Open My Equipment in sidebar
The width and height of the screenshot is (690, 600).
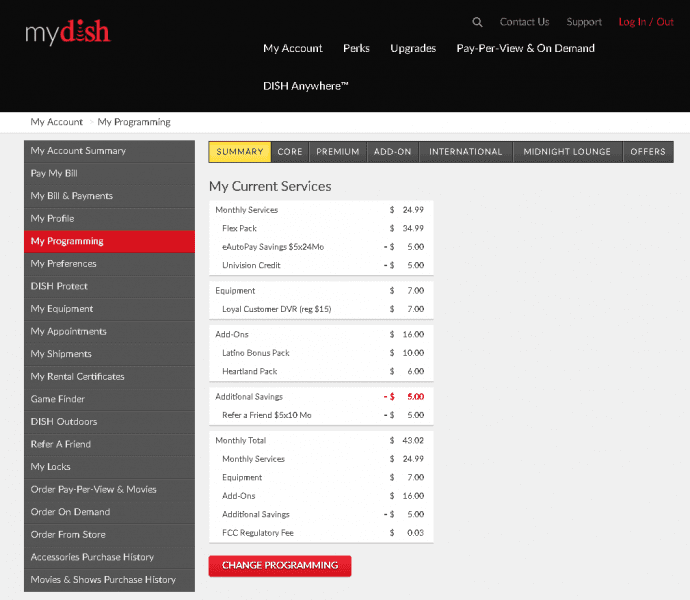[x=110, y=309]
